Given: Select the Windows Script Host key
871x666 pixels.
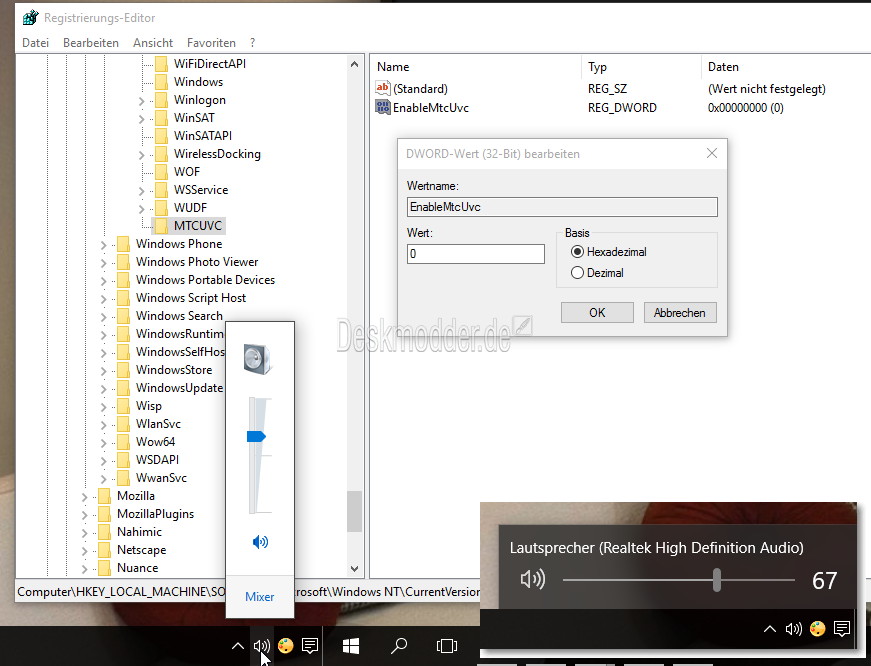Looking at the screenshot, I should click(191, 298).
